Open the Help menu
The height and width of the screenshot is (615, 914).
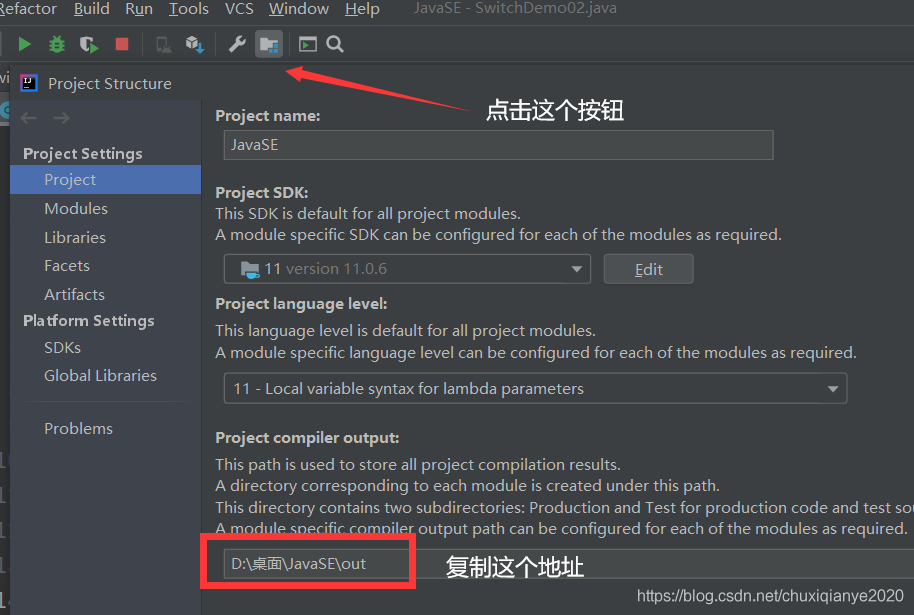point(362,9)
